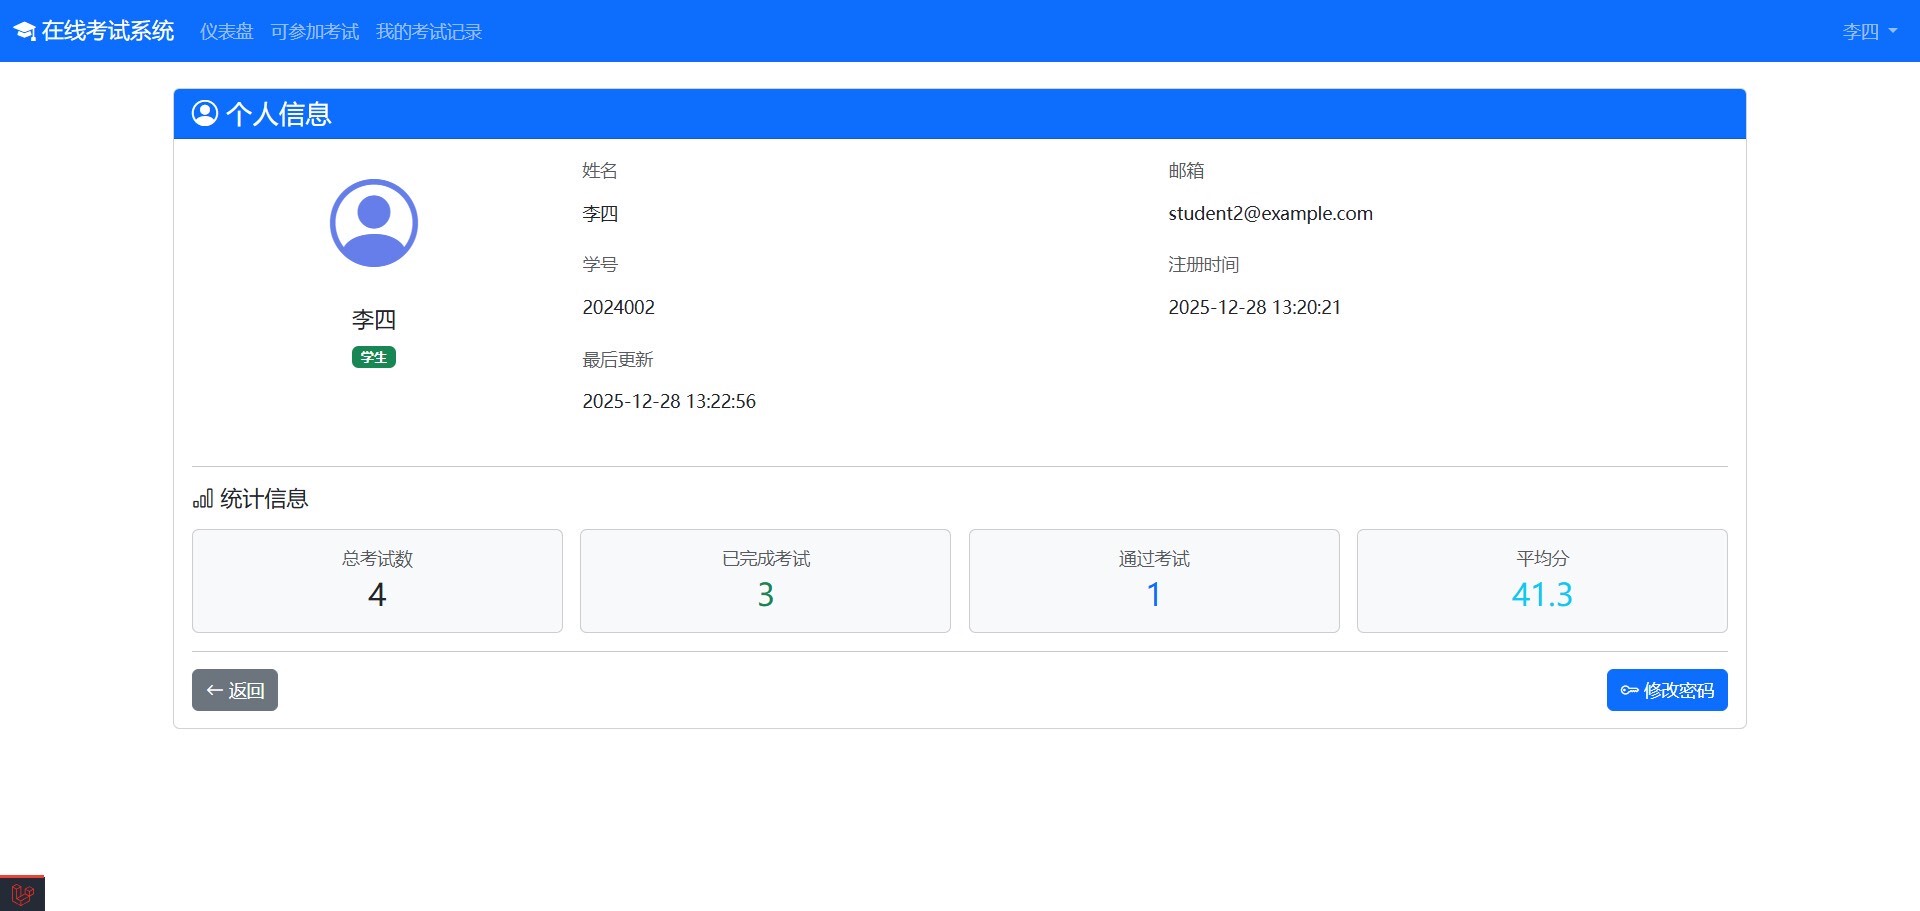Screen dimensions: 1920x911
Task: Click the name 李四 under the avatar
Action: coord(374,320)
